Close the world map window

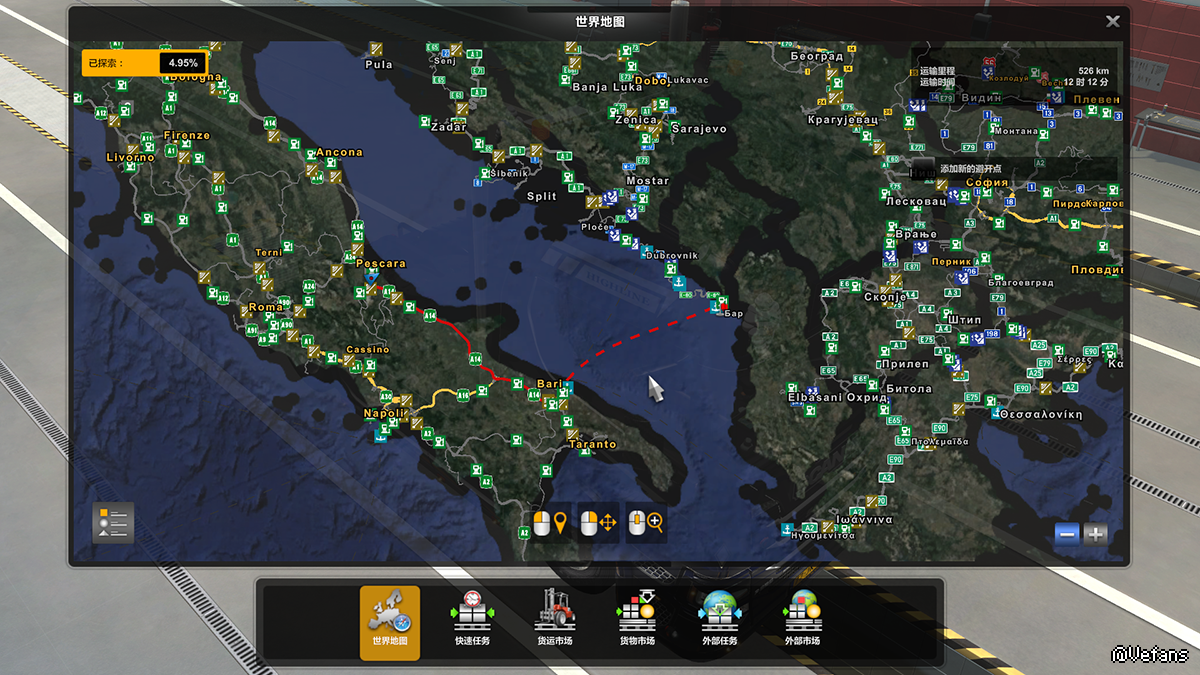tap(1112, 21)
